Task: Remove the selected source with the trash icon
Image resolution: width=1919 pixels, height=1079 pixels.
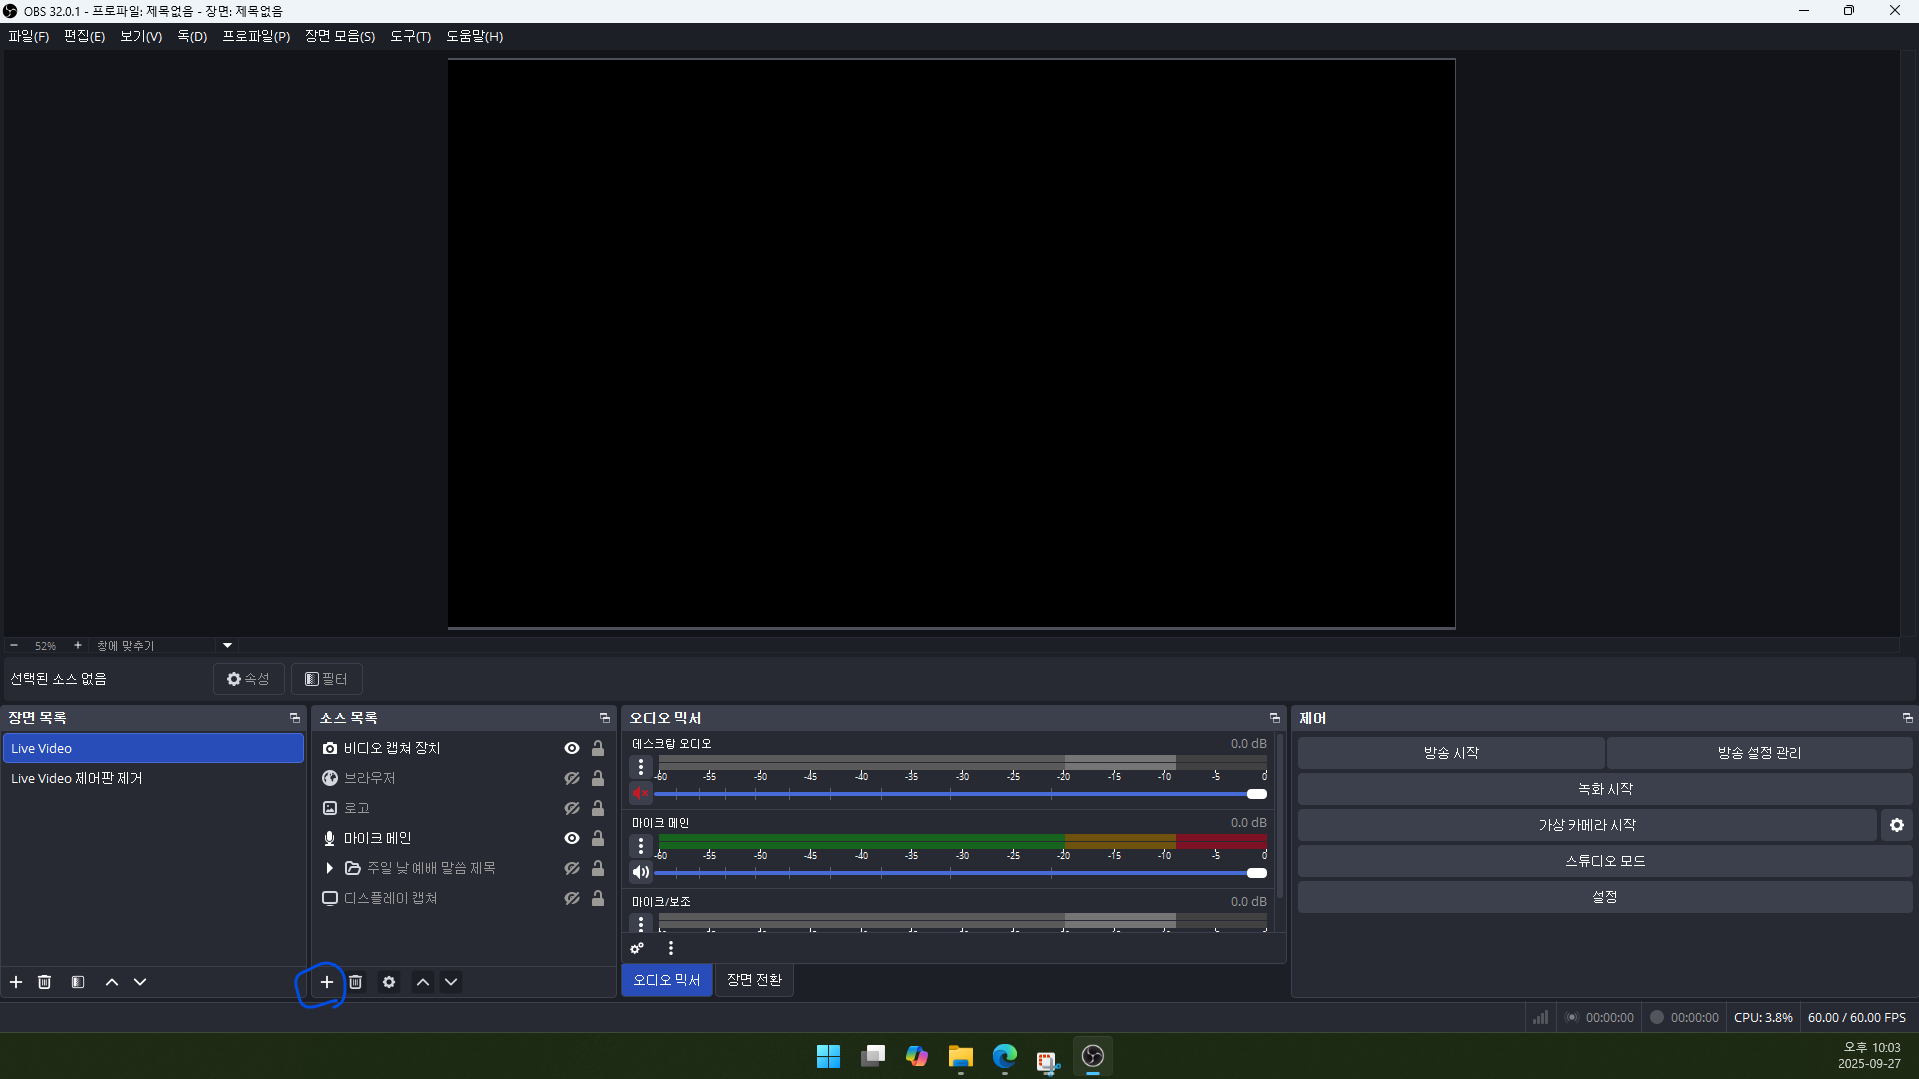Action: point(355,982)
